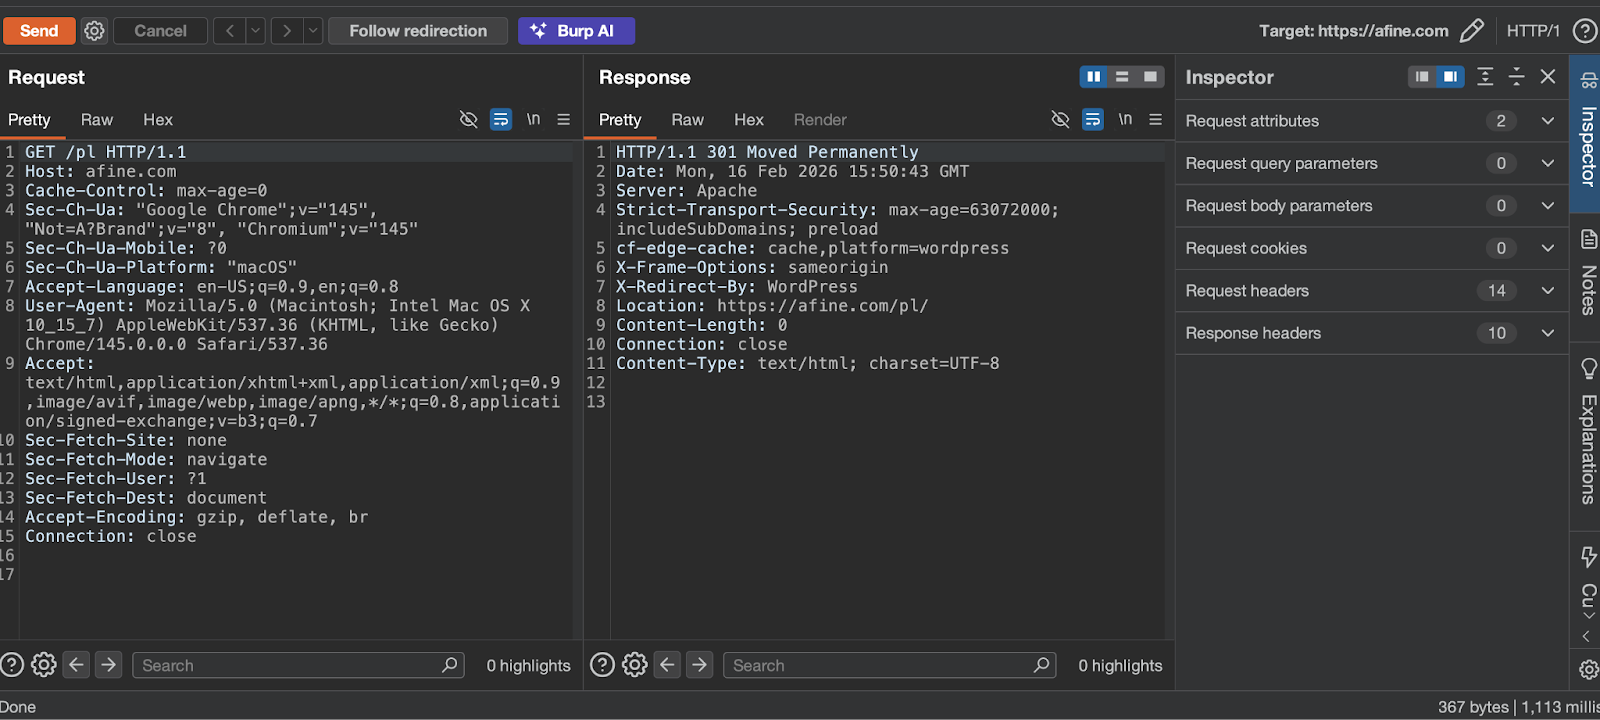Dock the Inspector on the right

[x=1450, y=77]
